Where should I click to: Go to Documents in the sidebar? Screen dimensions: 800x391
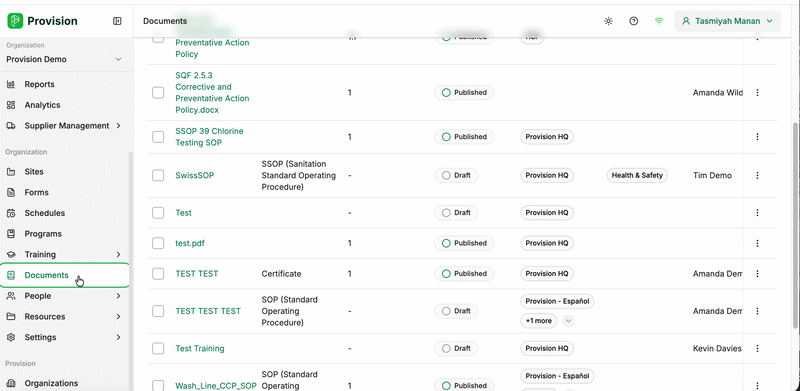[65, 275]
